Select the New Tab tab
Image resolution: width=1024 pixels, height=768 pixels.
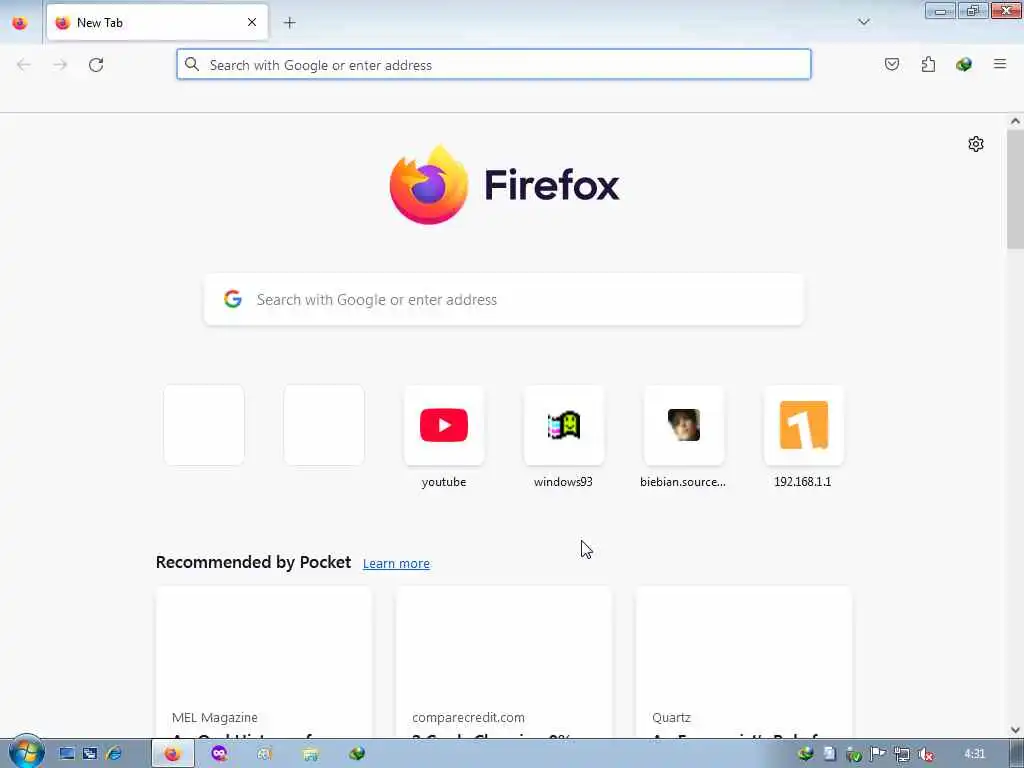tap(157, 23)
